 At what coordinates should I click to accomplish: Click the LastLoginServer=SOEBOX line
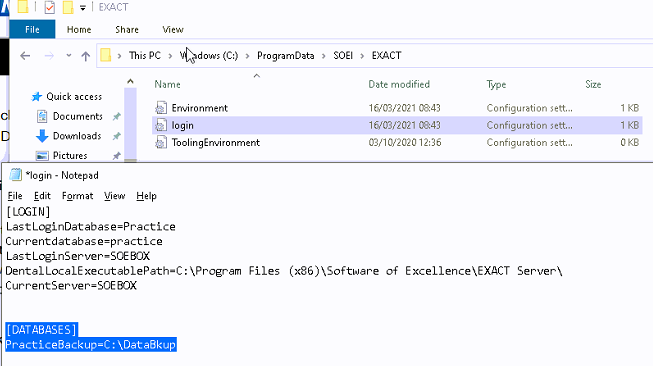coord(77,256)
